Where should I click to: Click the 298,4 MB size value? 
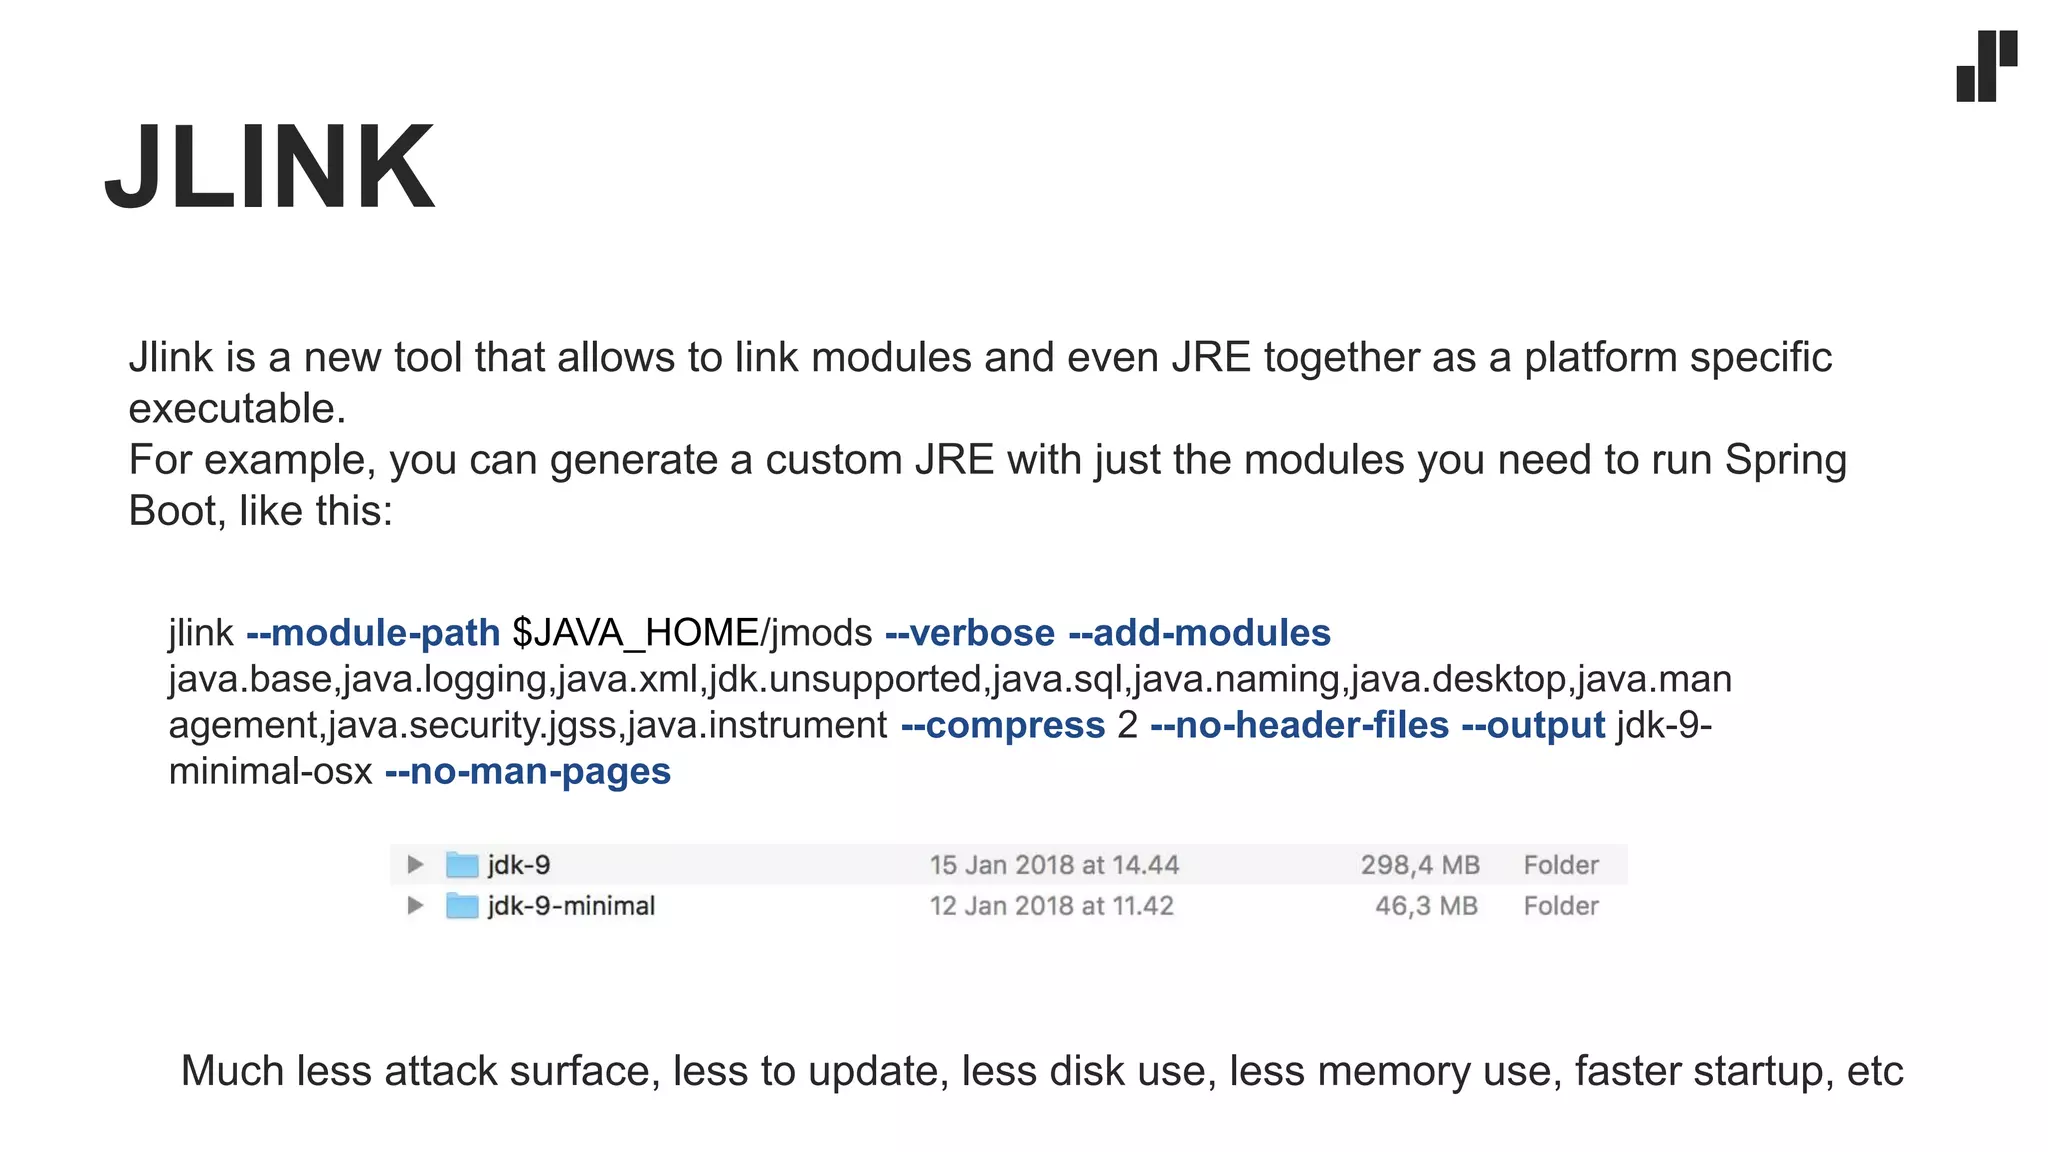click(x=1419, y=865)
